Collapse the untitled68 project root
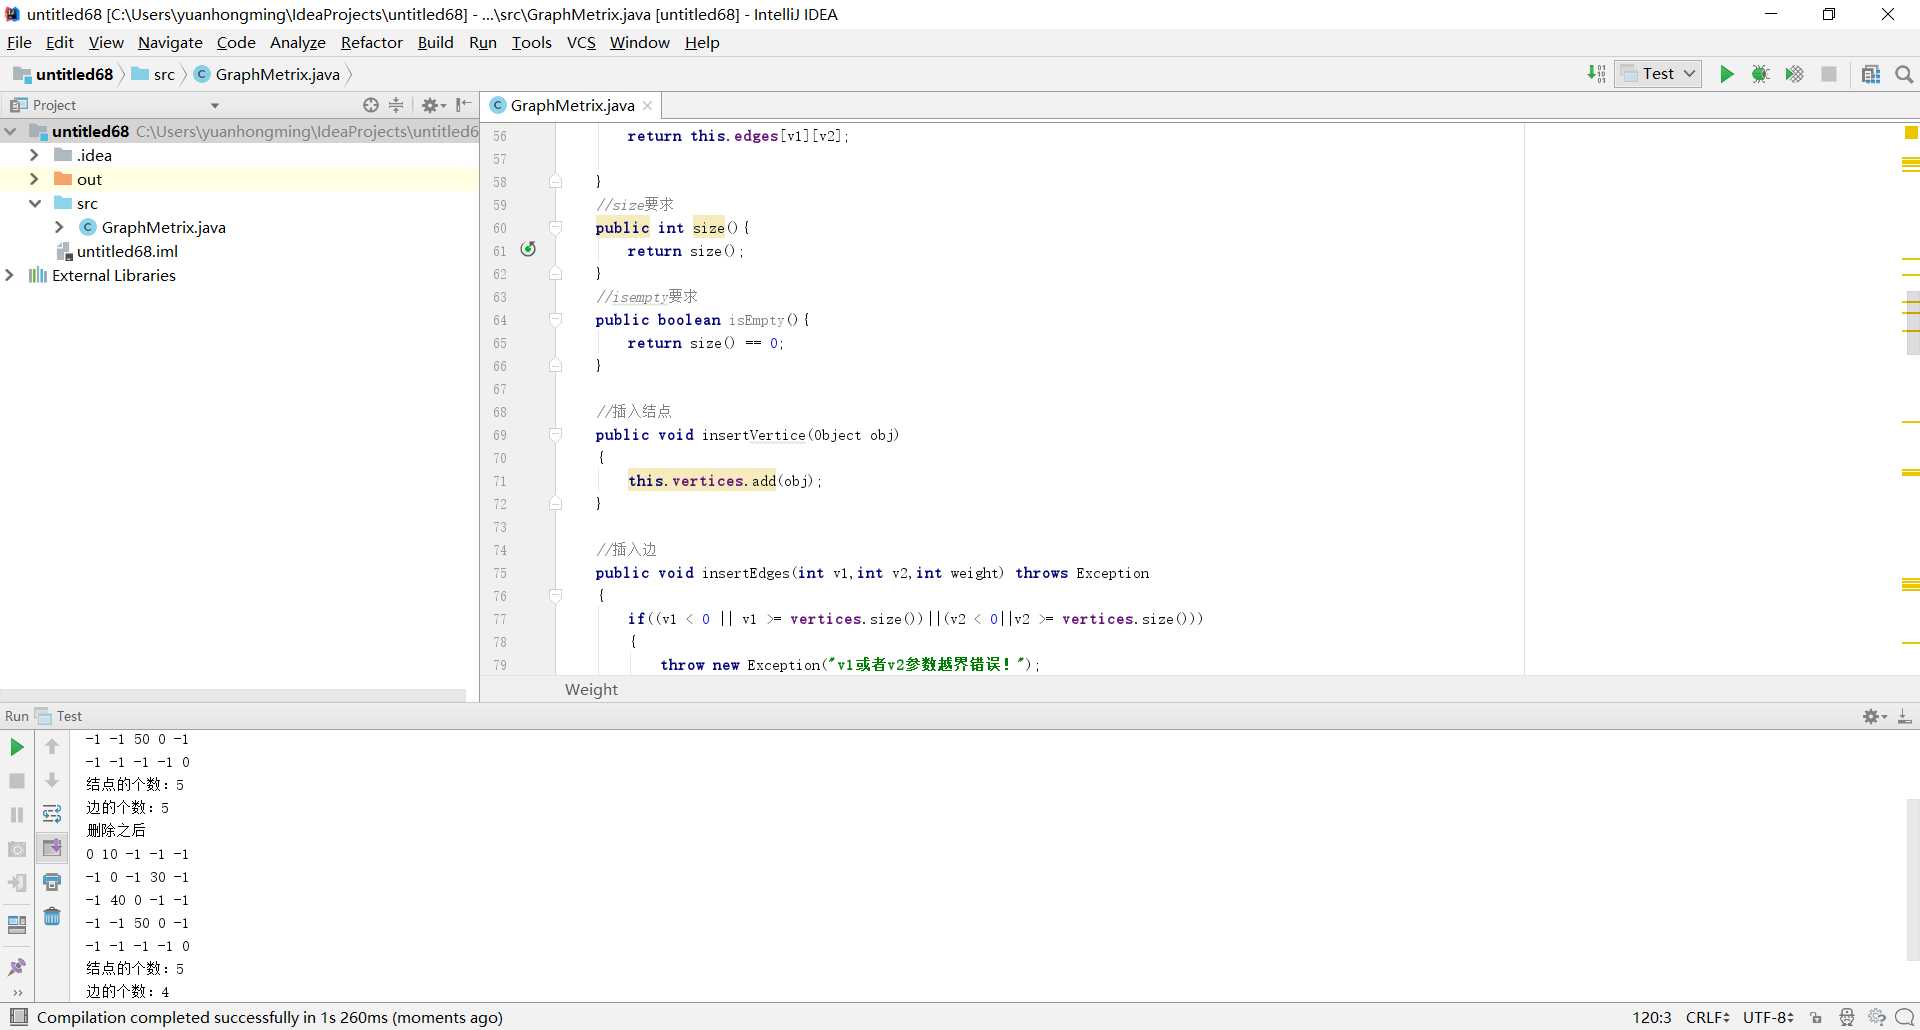Image resolution: width=1920 pixels, height=1030 pixels. pos(10,131)
